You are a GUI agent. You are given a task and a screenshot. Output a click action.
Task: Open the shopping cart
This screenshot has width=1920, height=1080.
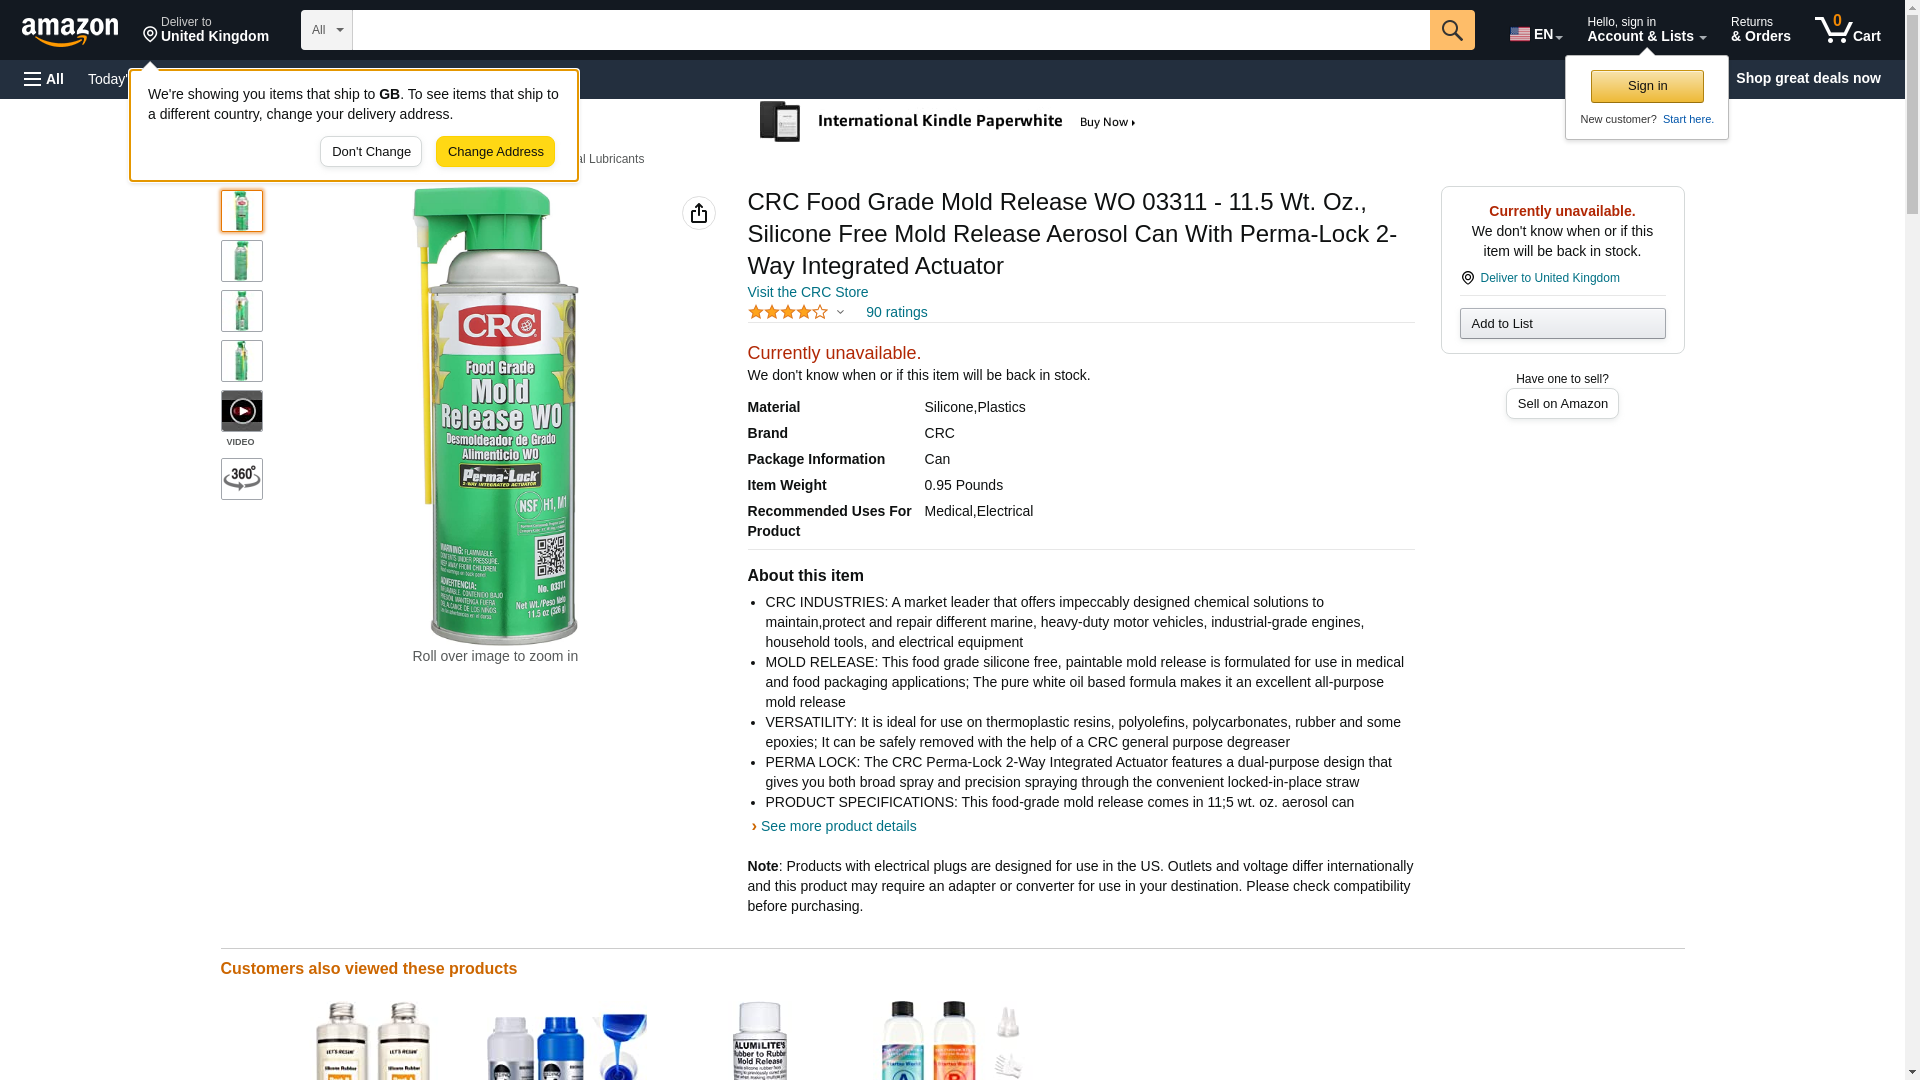tap(1847, 30)
